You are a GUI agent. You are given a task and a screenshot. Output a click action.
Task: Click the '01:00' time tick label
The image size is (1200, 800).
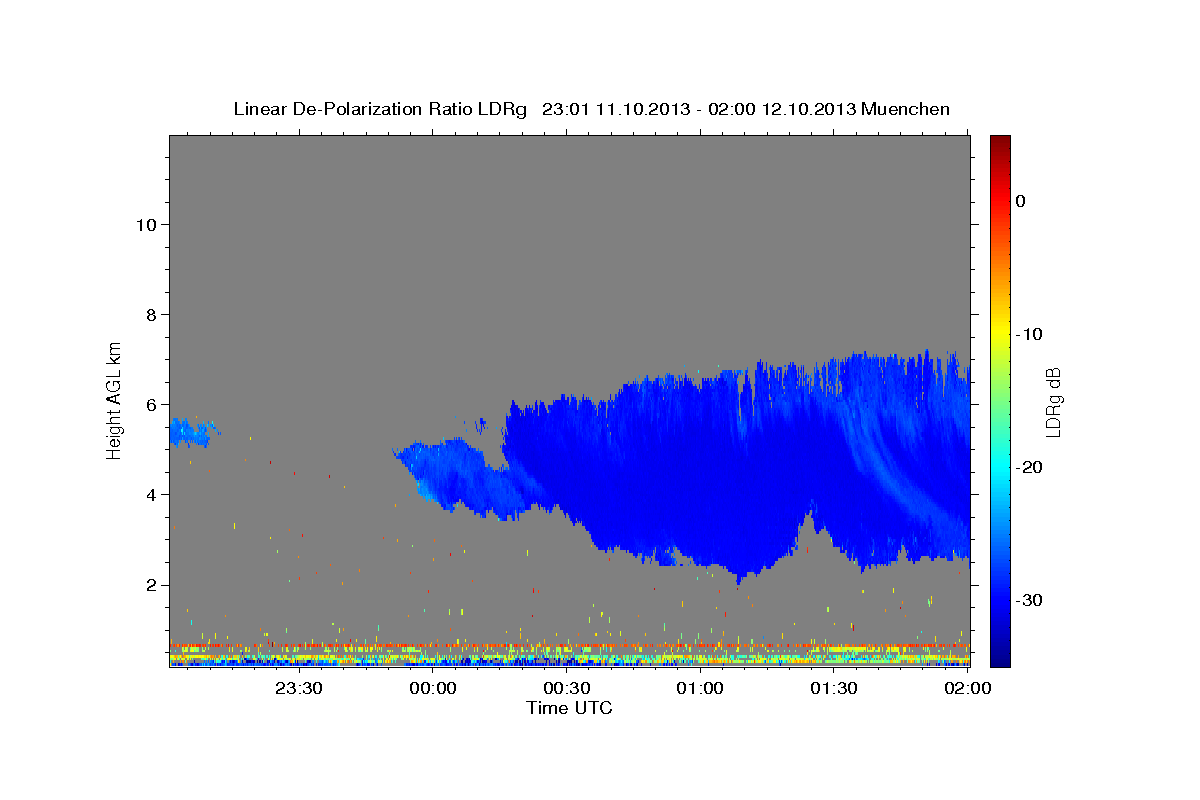[700, 688]
